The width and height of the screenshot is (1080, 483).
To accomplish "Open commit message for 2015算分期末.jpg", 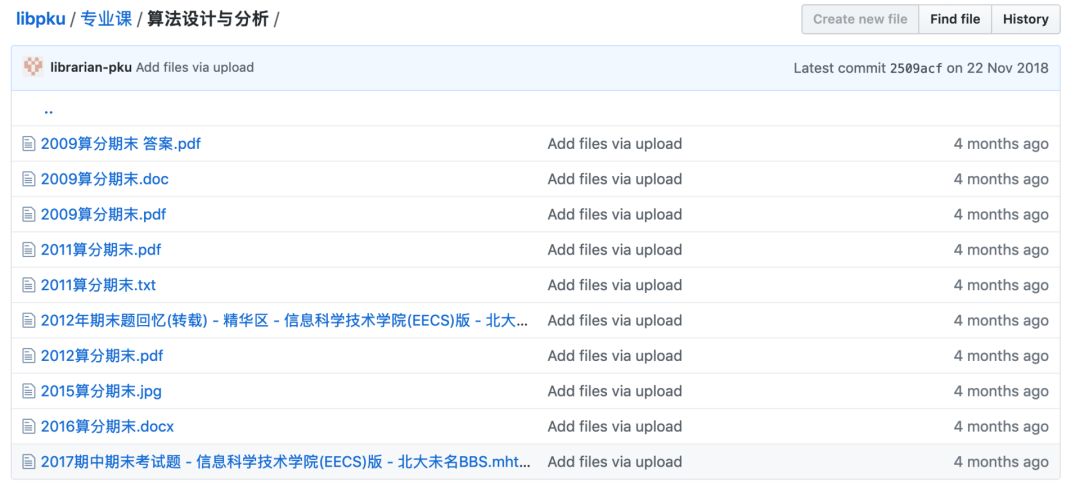I will click(x=614, y=391).
